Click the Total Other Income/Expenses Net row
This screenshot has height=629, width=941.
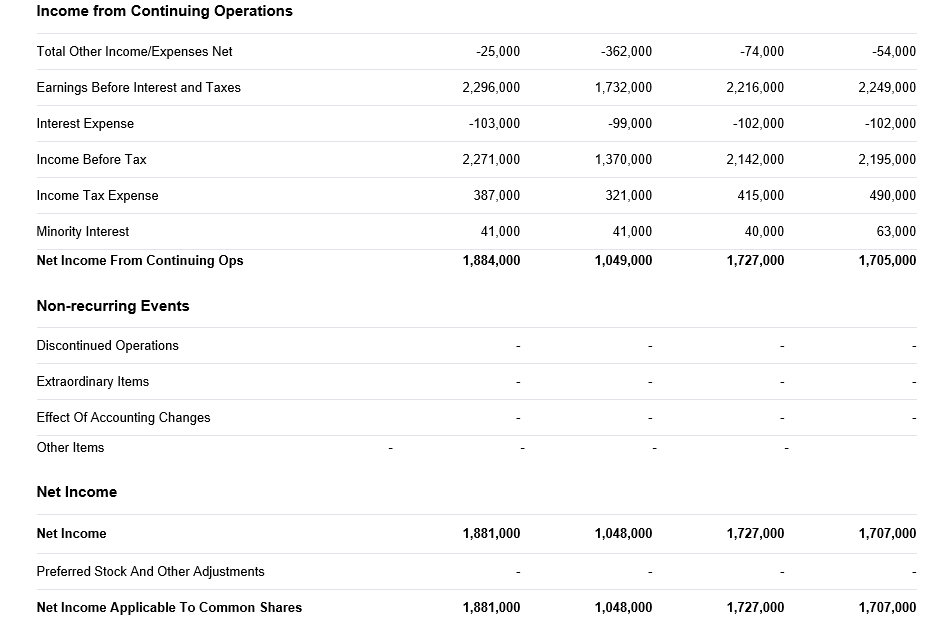pos(133,51)
